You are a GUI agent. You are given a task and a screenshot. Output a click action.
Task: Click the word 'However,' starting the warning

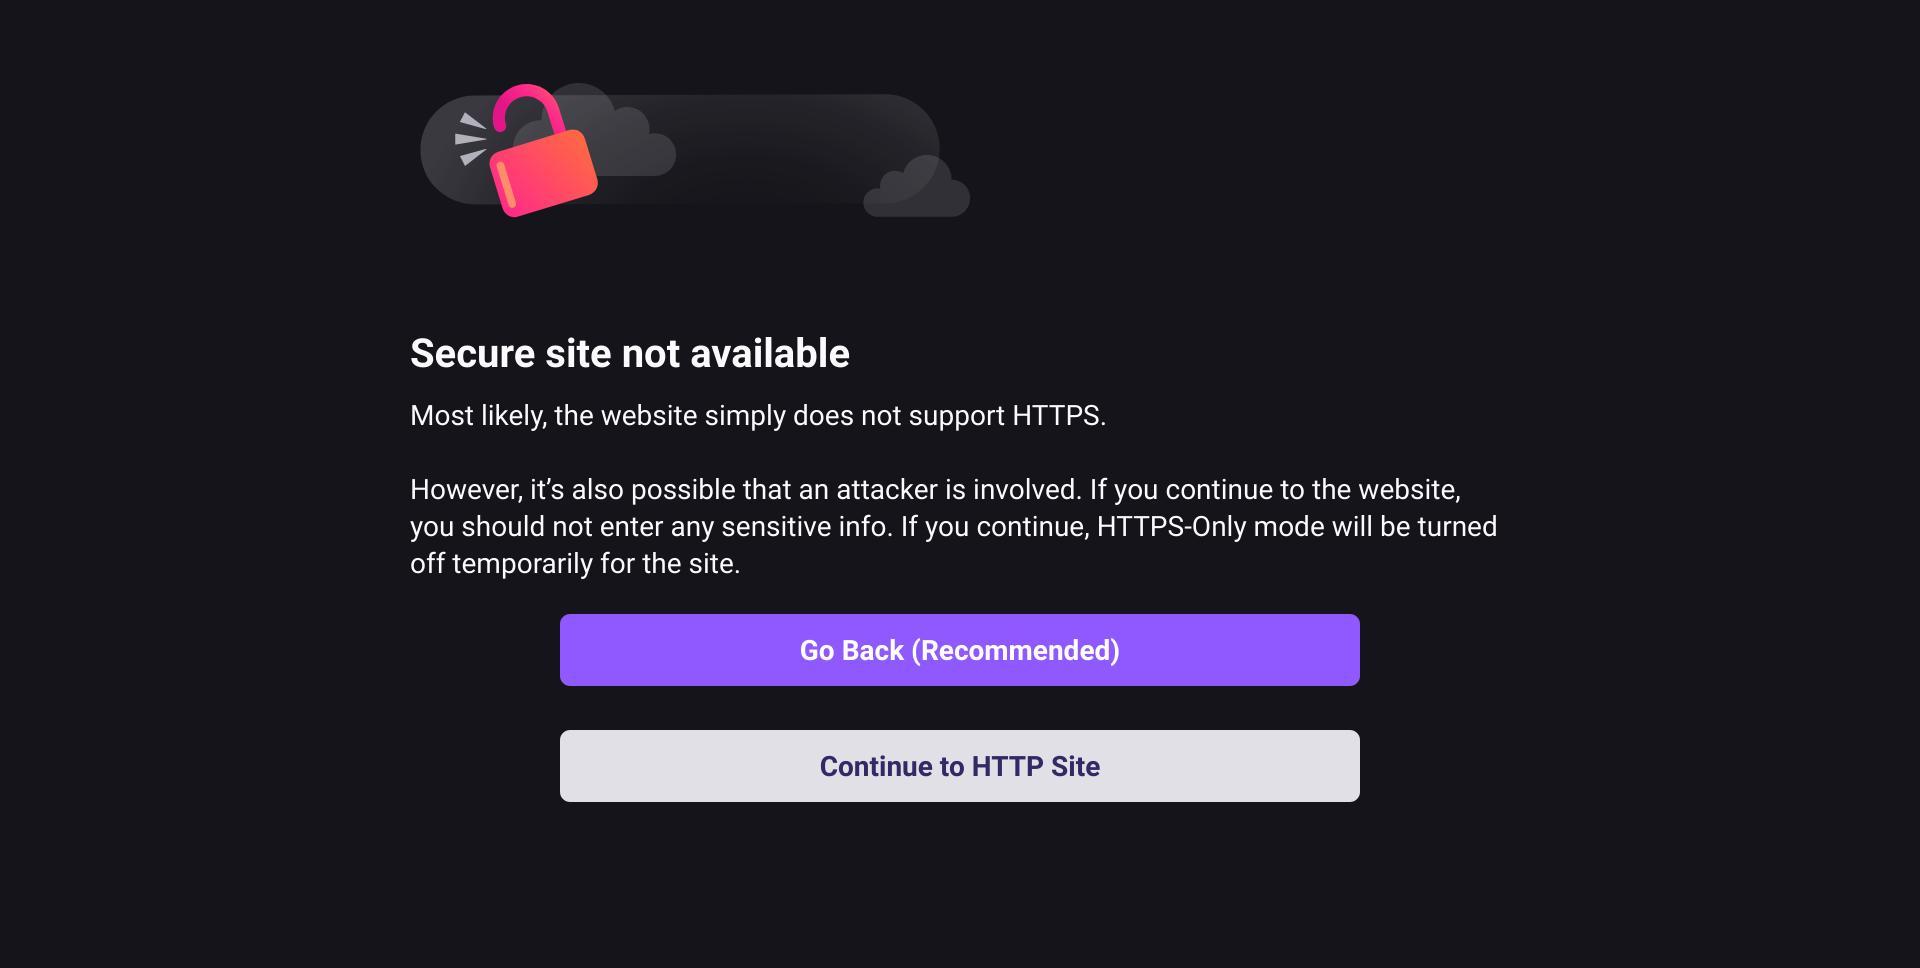click(x=467, y=490)
